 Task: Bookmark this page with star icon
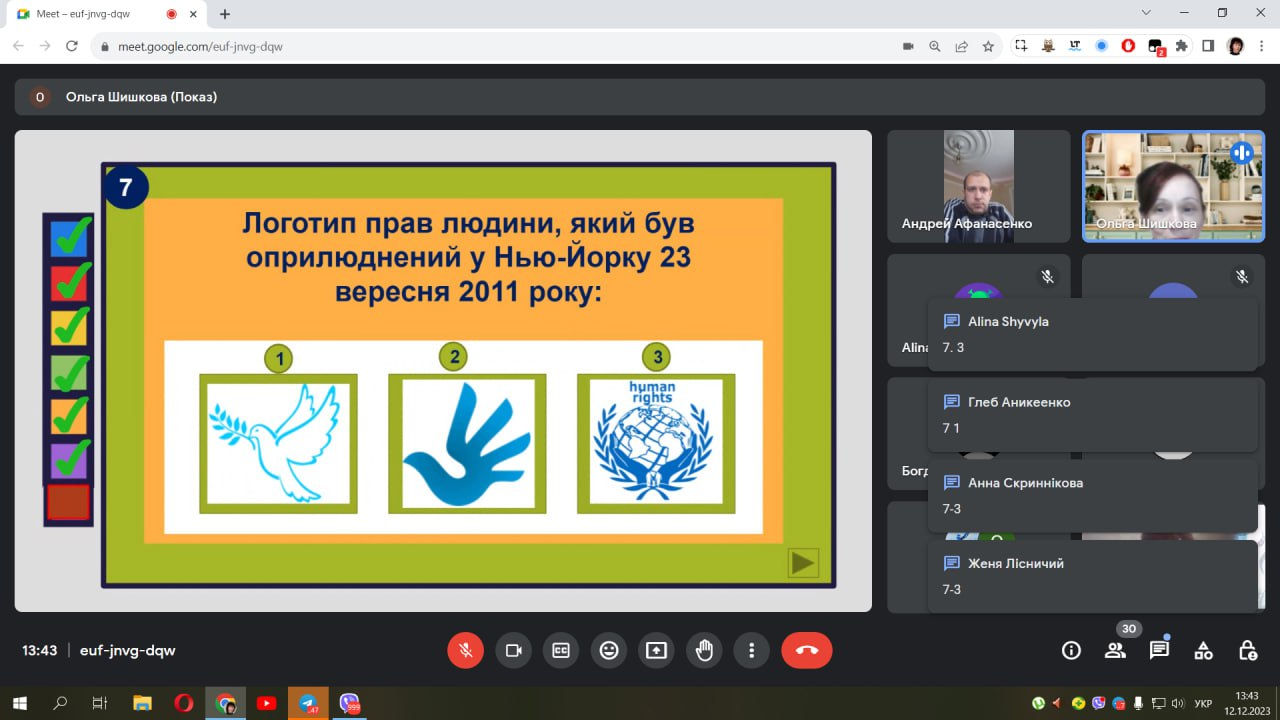pyautogui.click(x=988, y=46)
